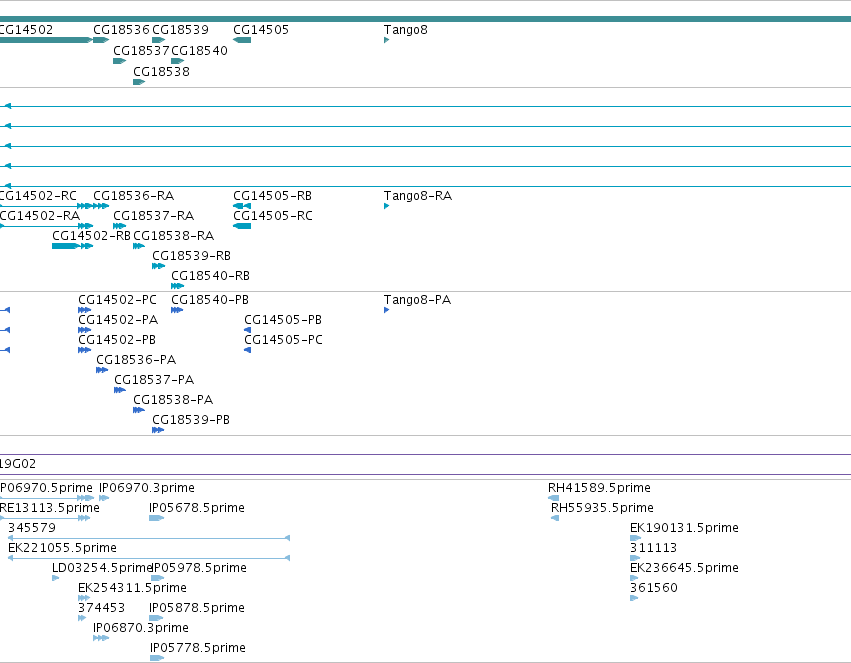Viewport: 851px width, 663px height.
Task: Select transcript CG18537-RA
Action: point(154,216)
